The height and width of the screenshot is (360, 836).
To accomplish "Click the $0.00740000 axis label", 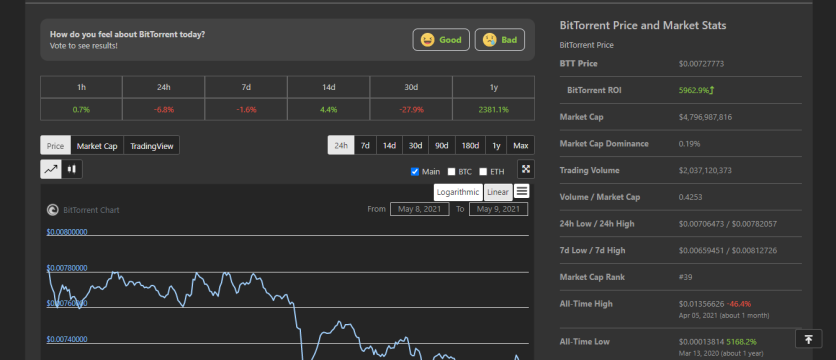I will click(67, 339).
